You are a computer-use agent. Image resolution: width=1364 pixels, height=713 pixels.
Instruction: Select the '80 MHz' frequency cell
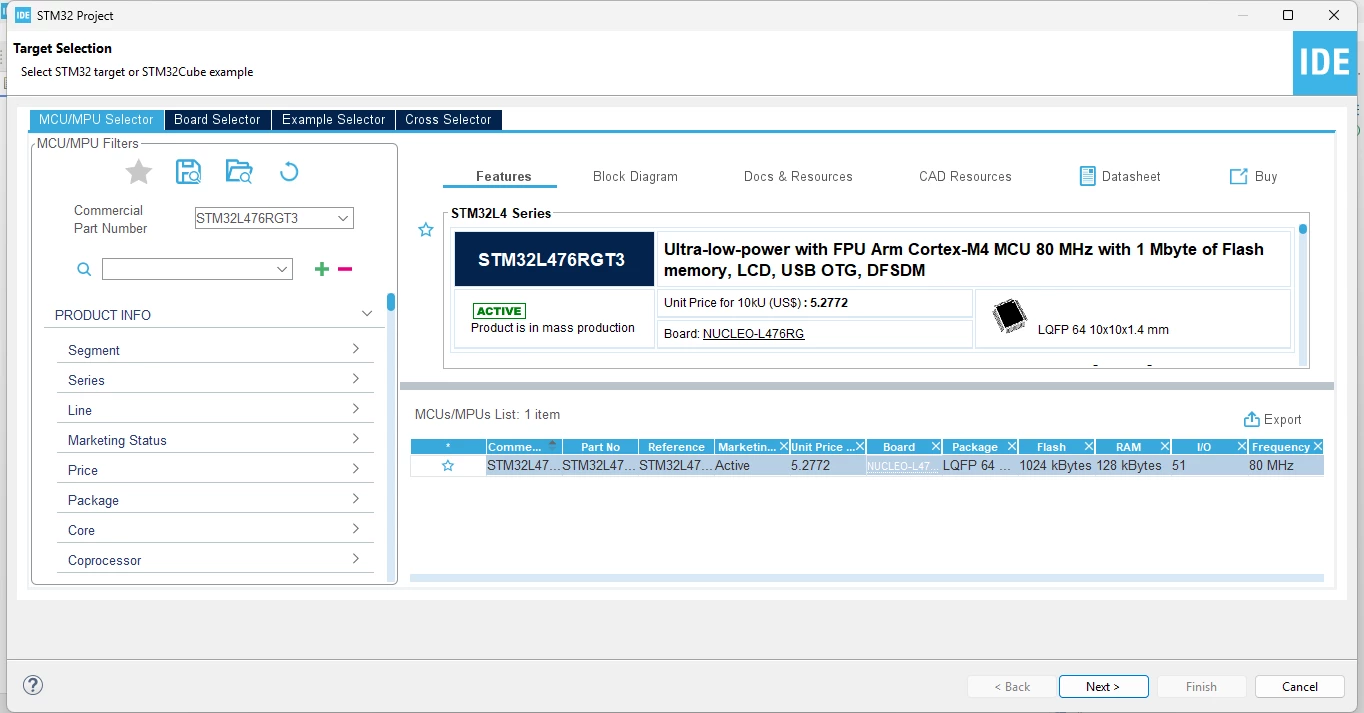(1284, 466)
